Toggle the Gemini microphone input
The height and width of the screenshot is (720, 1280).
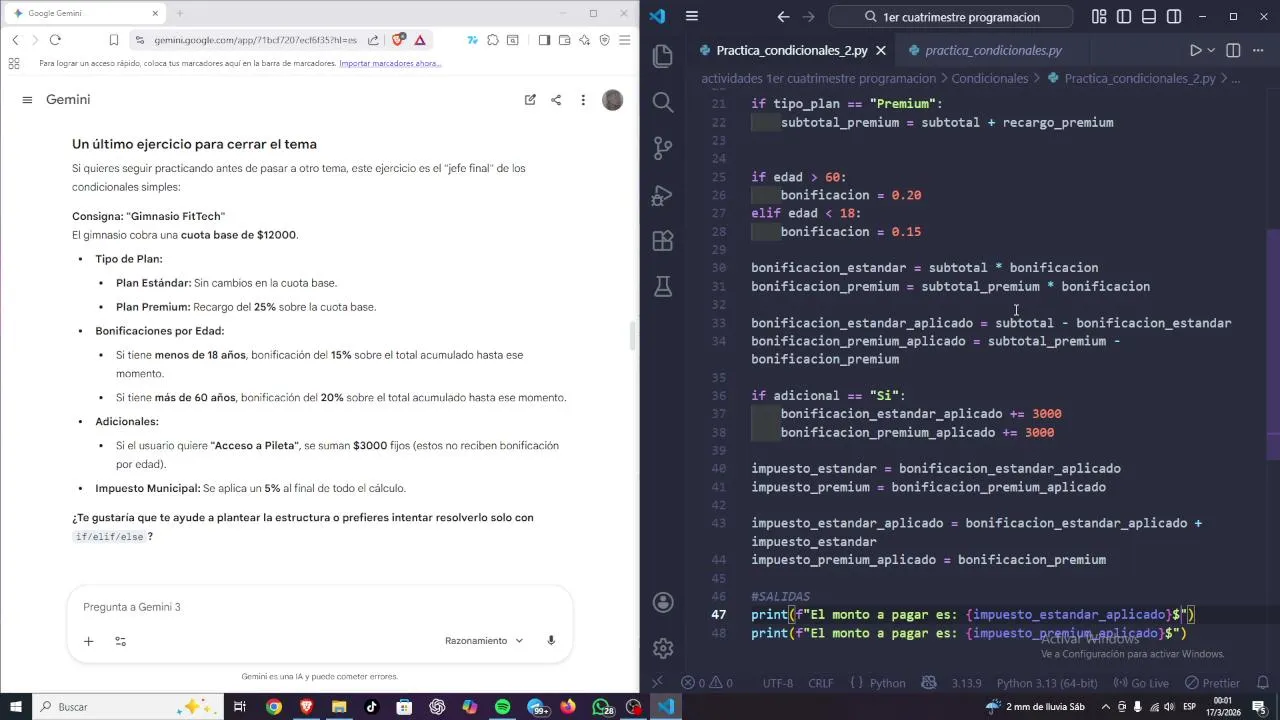click(551, 641)
